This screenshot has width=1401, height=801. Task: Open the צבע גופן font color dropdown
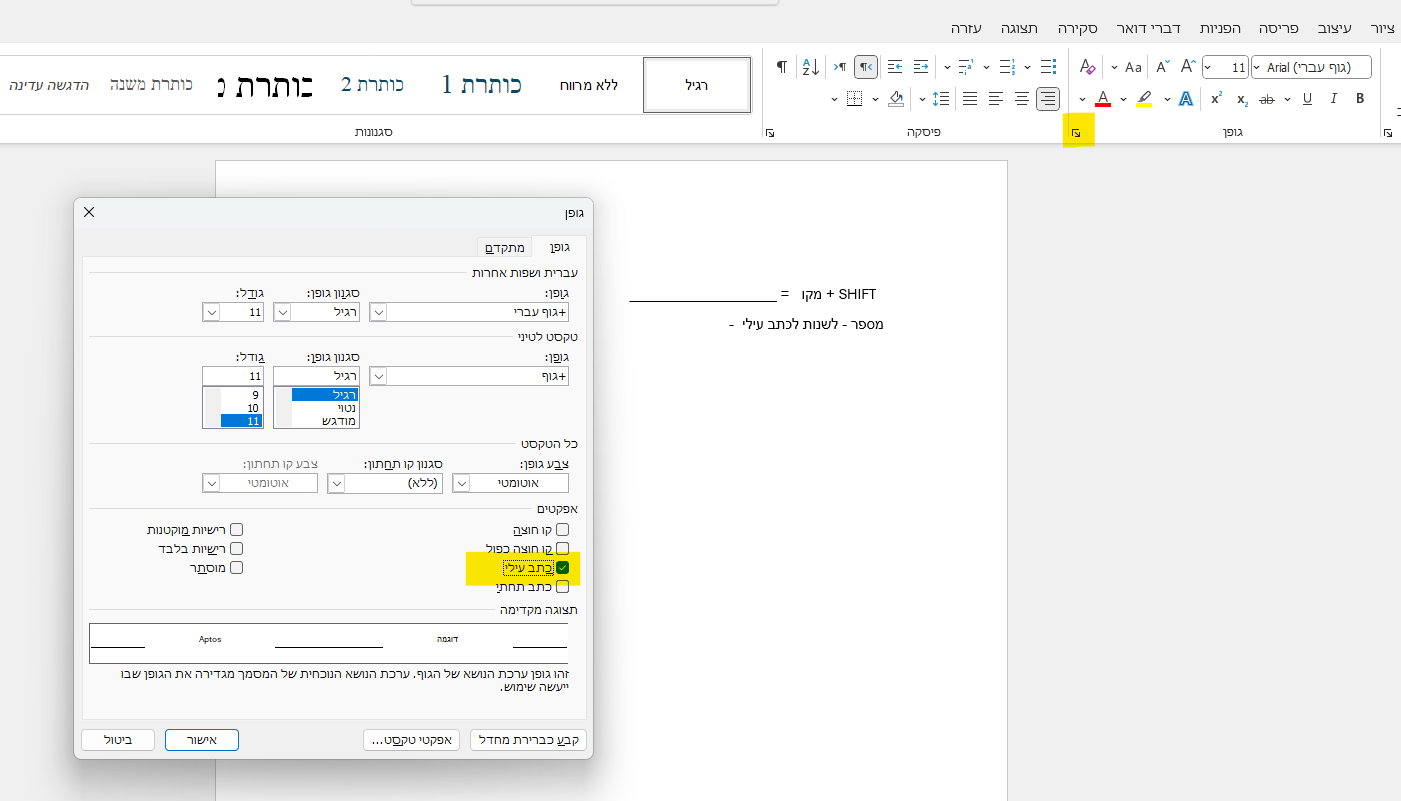461,483
